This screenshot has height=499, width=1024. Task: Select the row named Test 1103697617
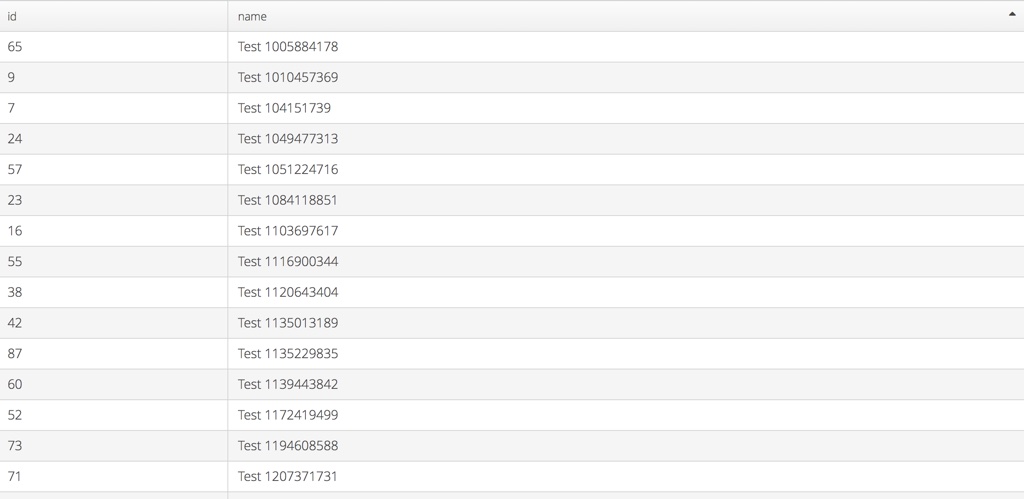(288, 231)
